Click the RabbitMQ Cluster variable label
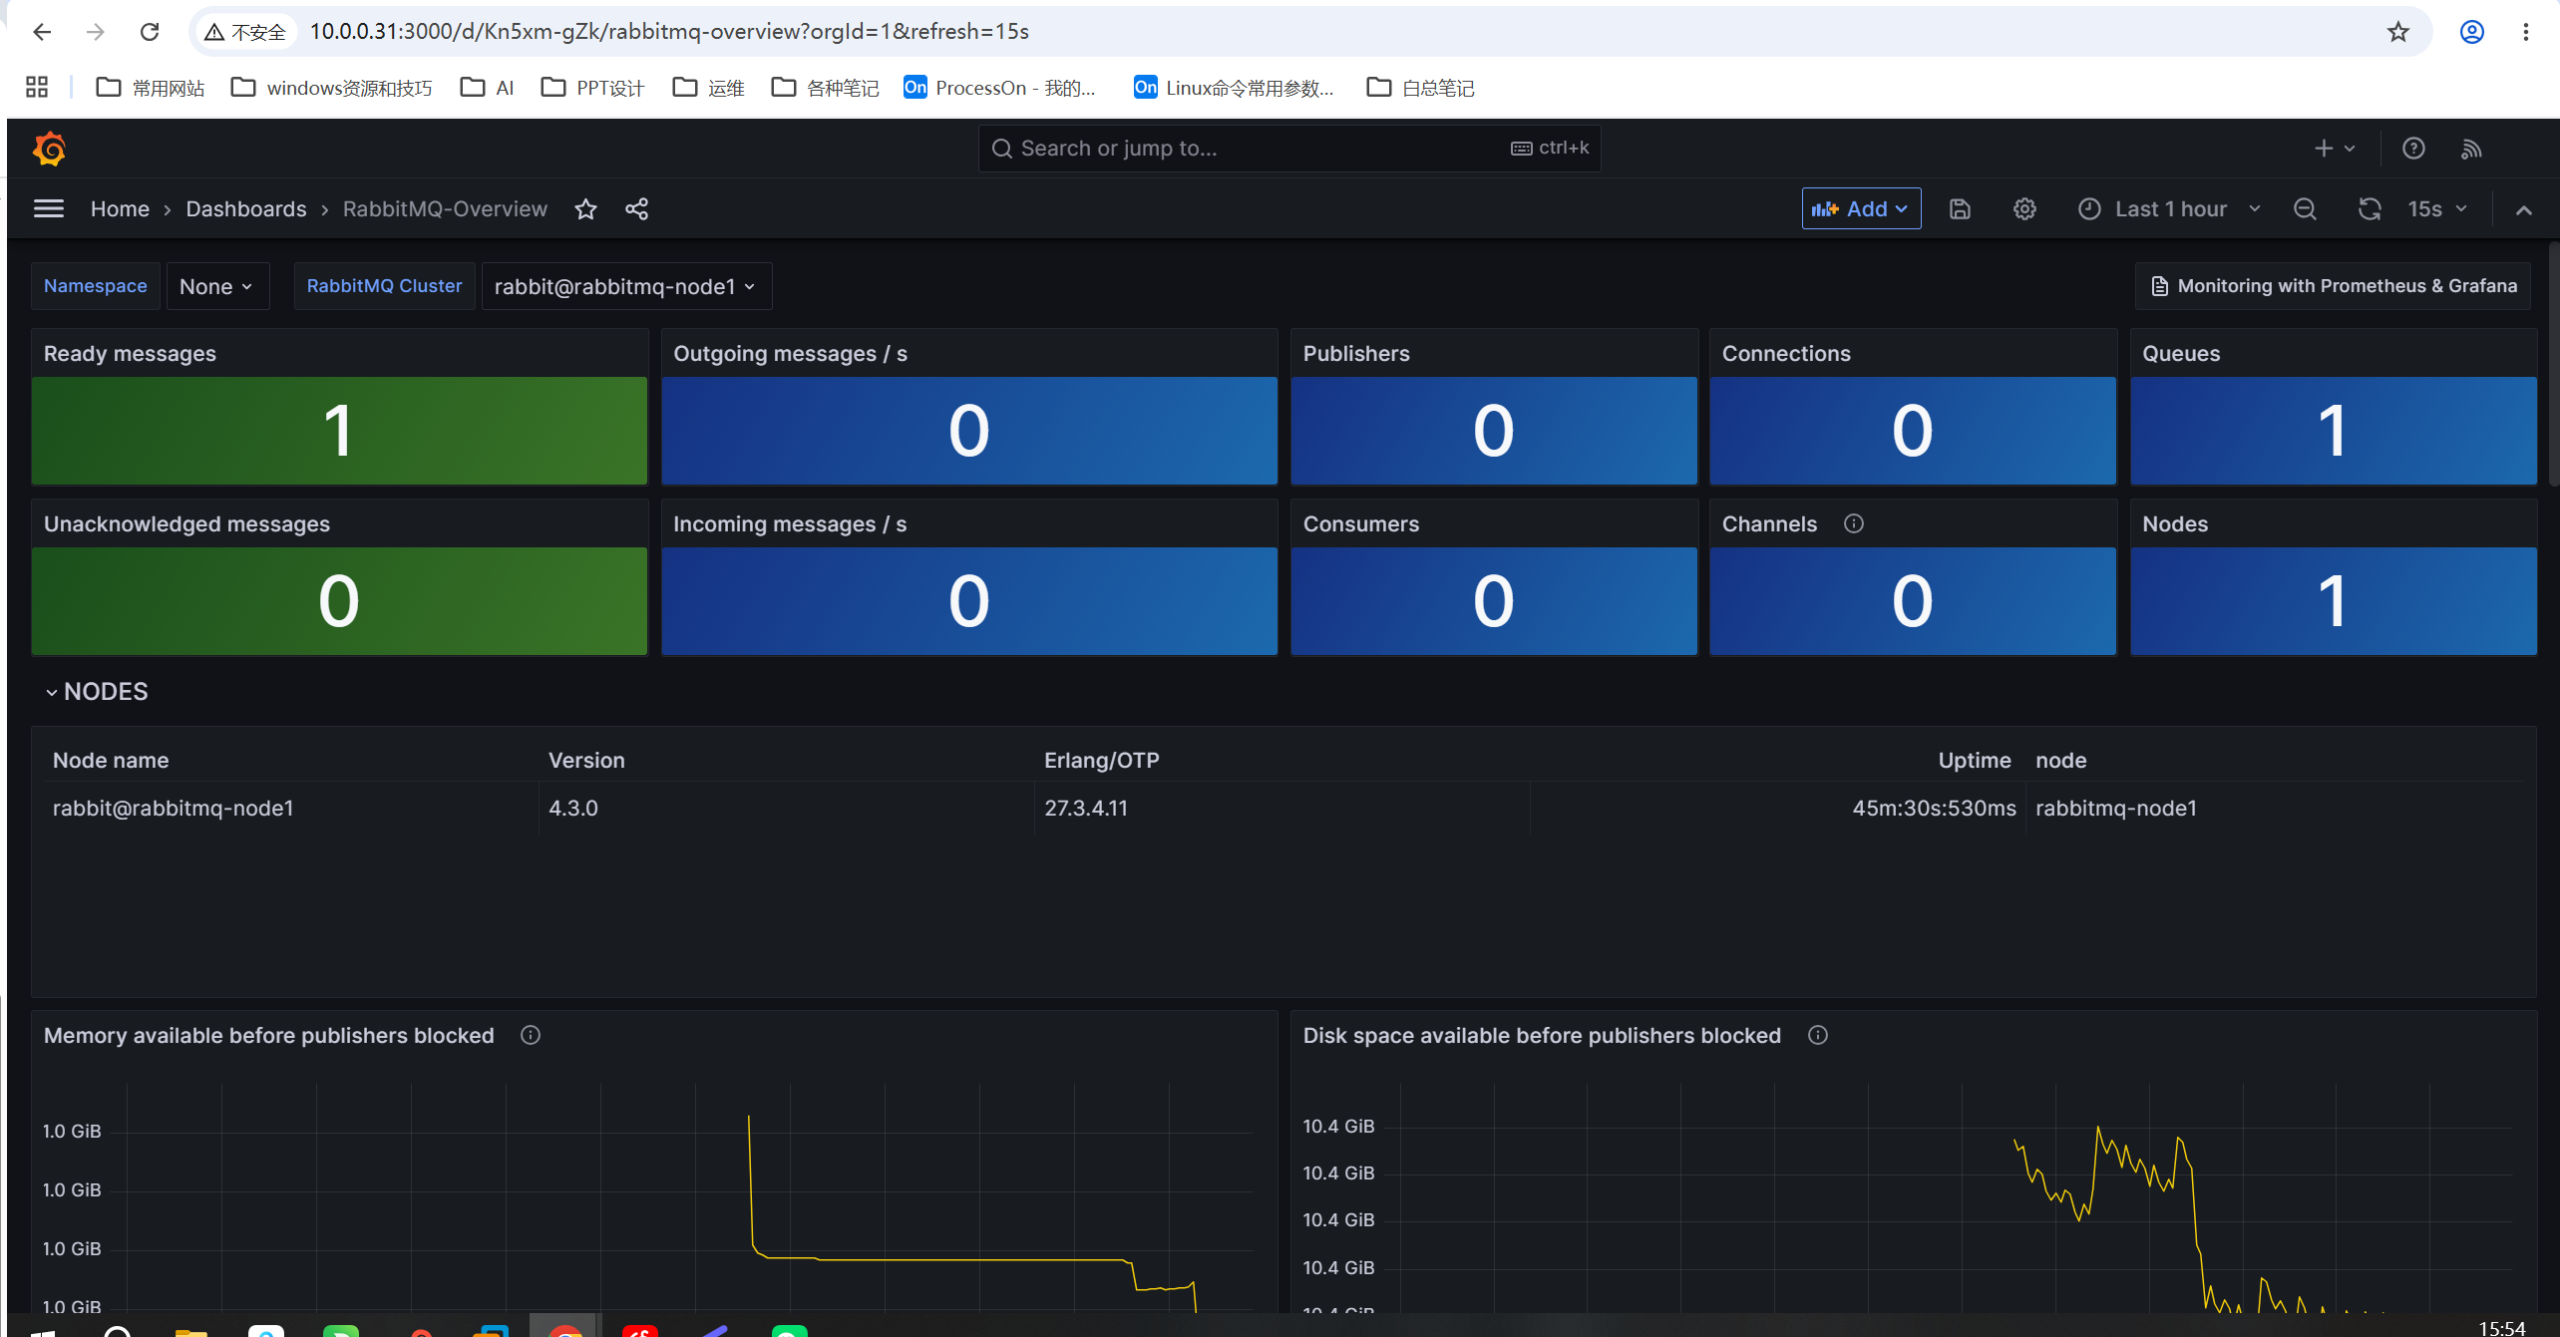The height and width of the screenshot is (1337, 2560). click(x=384, y=286)
